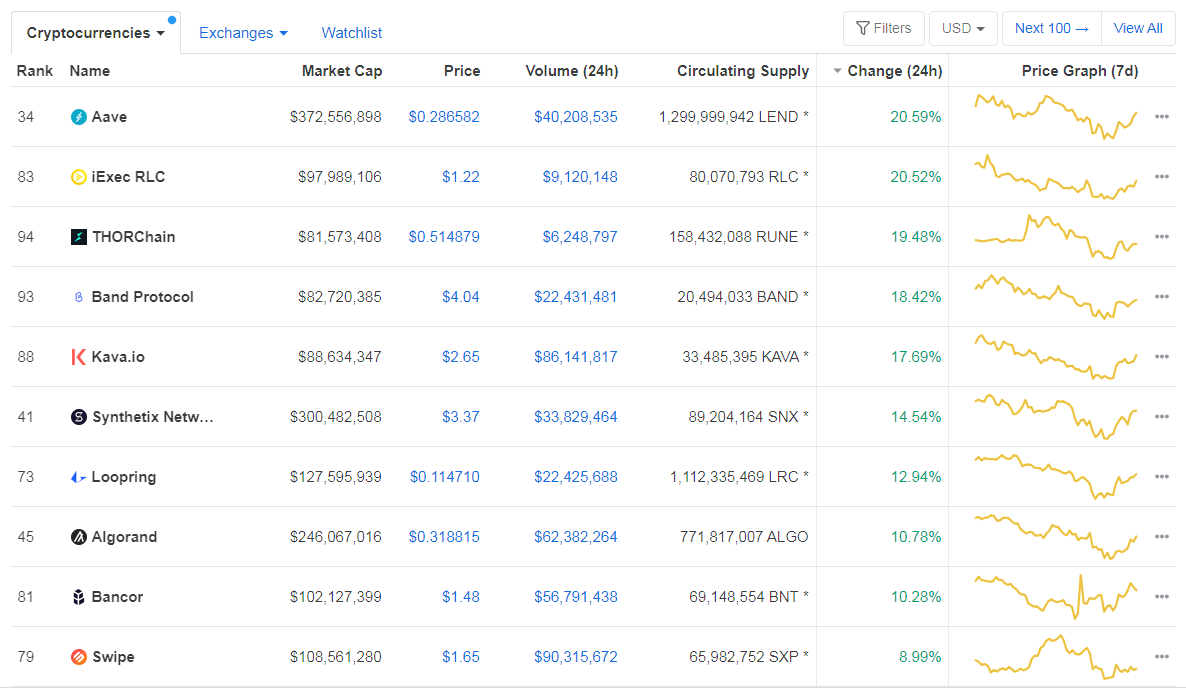View Aave 7-day price graph
Image resolution: width=1186 pixels, height=689 pixels.
point(1056,116)
